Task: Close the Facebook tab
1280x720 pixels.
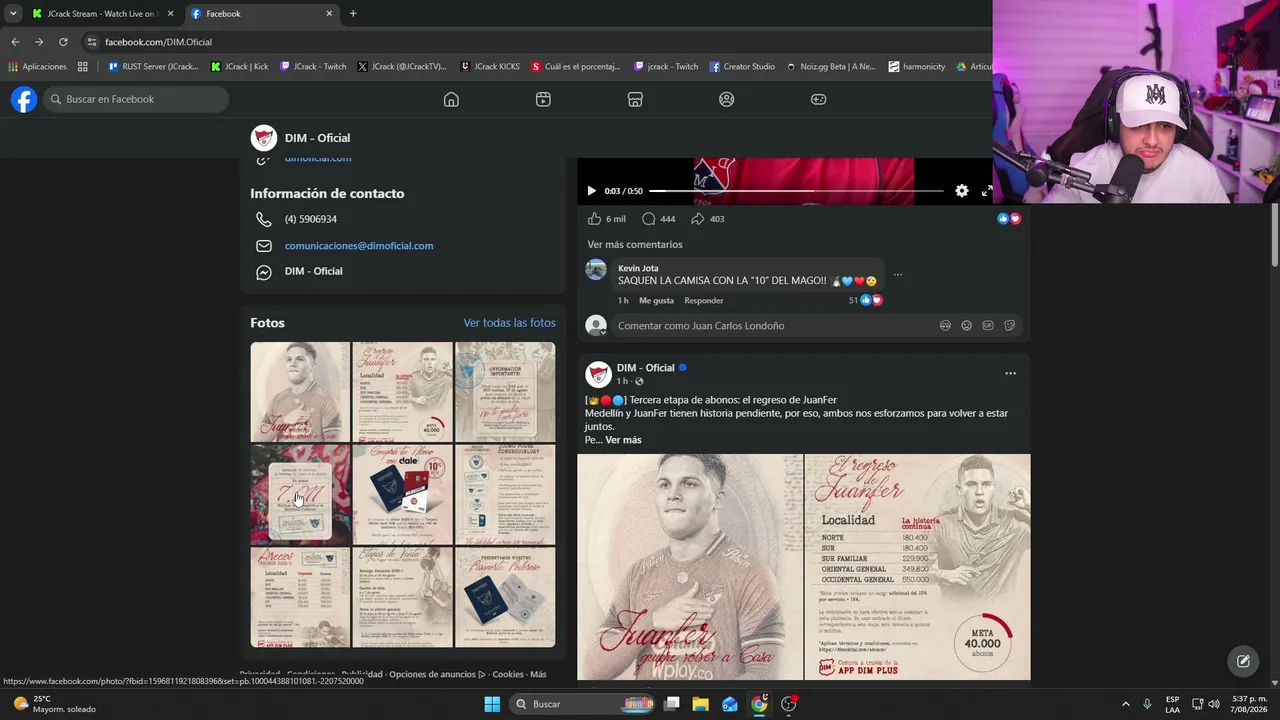Action: pos(329,14)
